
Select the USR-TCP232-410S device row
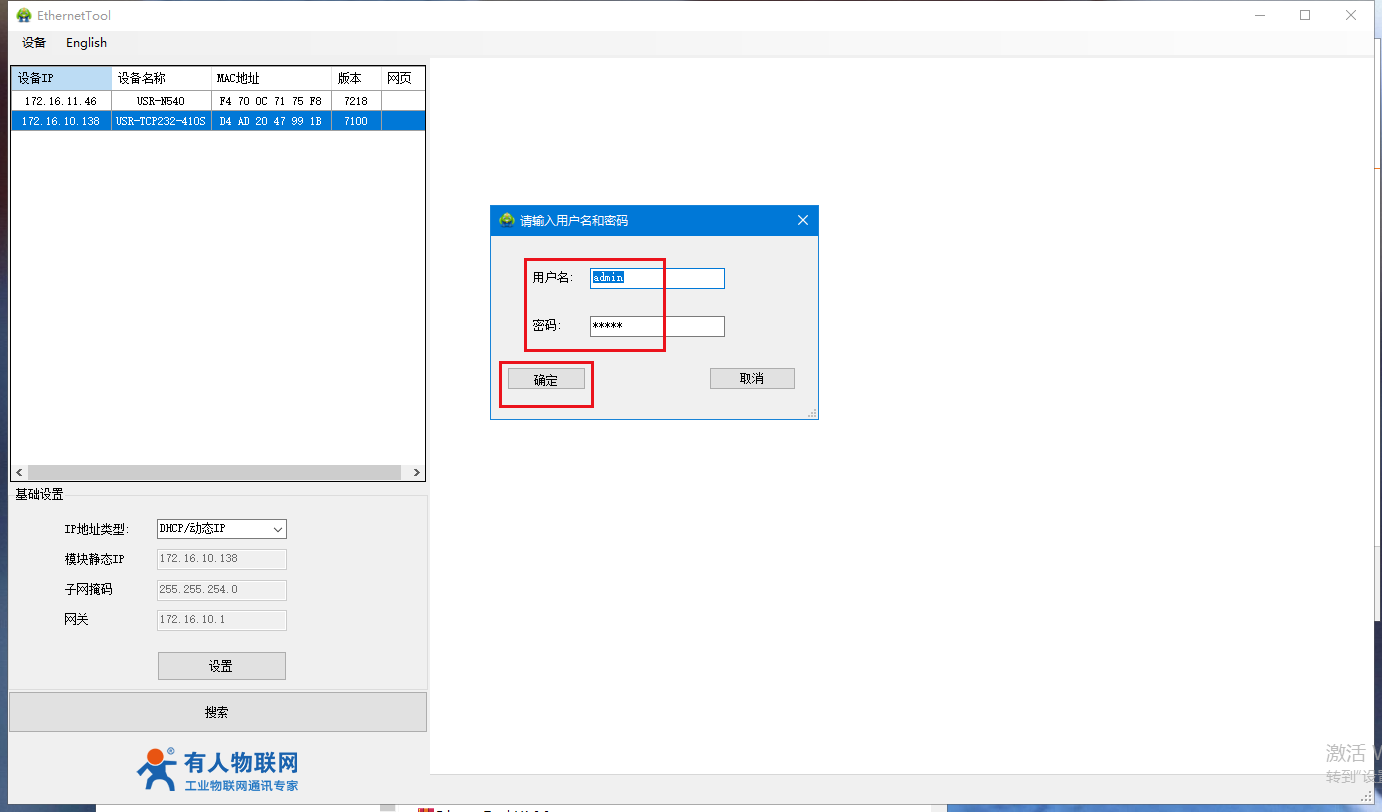160,121
